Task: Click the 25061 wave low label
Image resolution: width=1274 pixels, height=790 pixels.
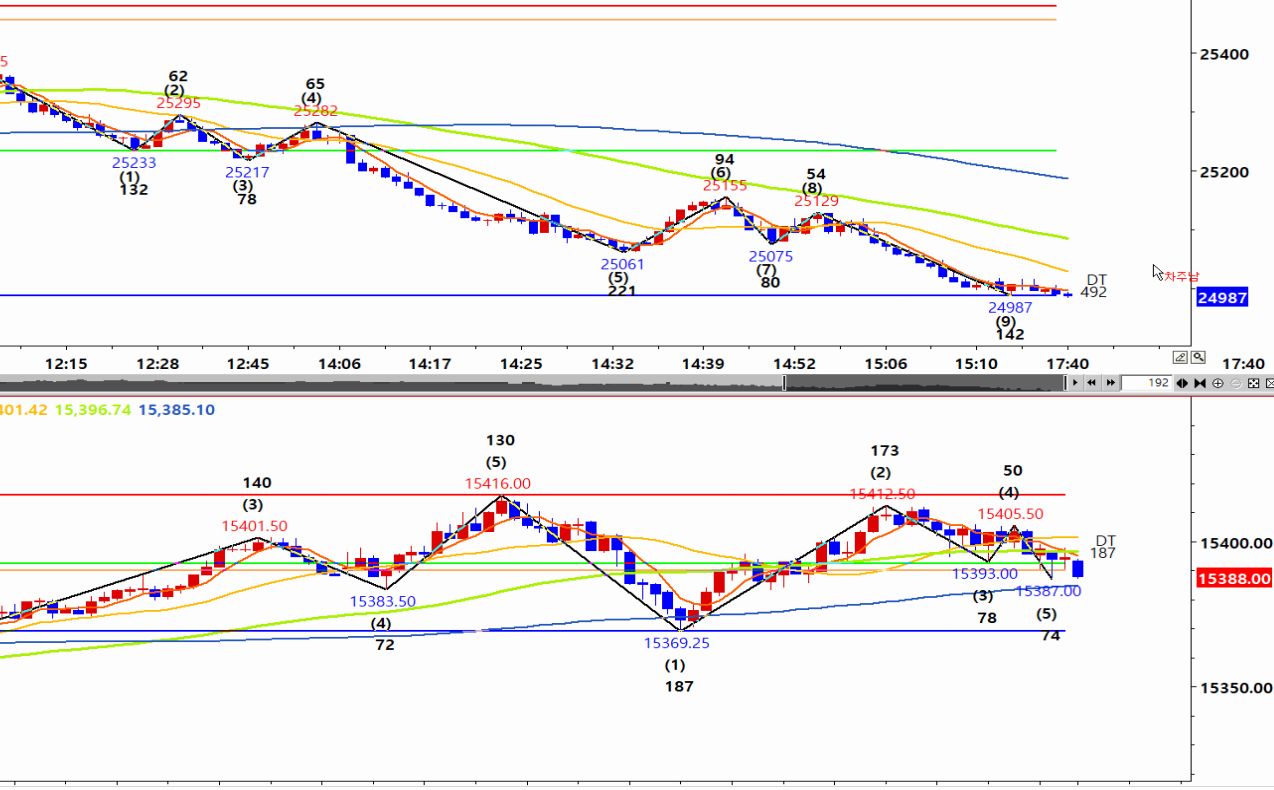Action: pos(622,264)
